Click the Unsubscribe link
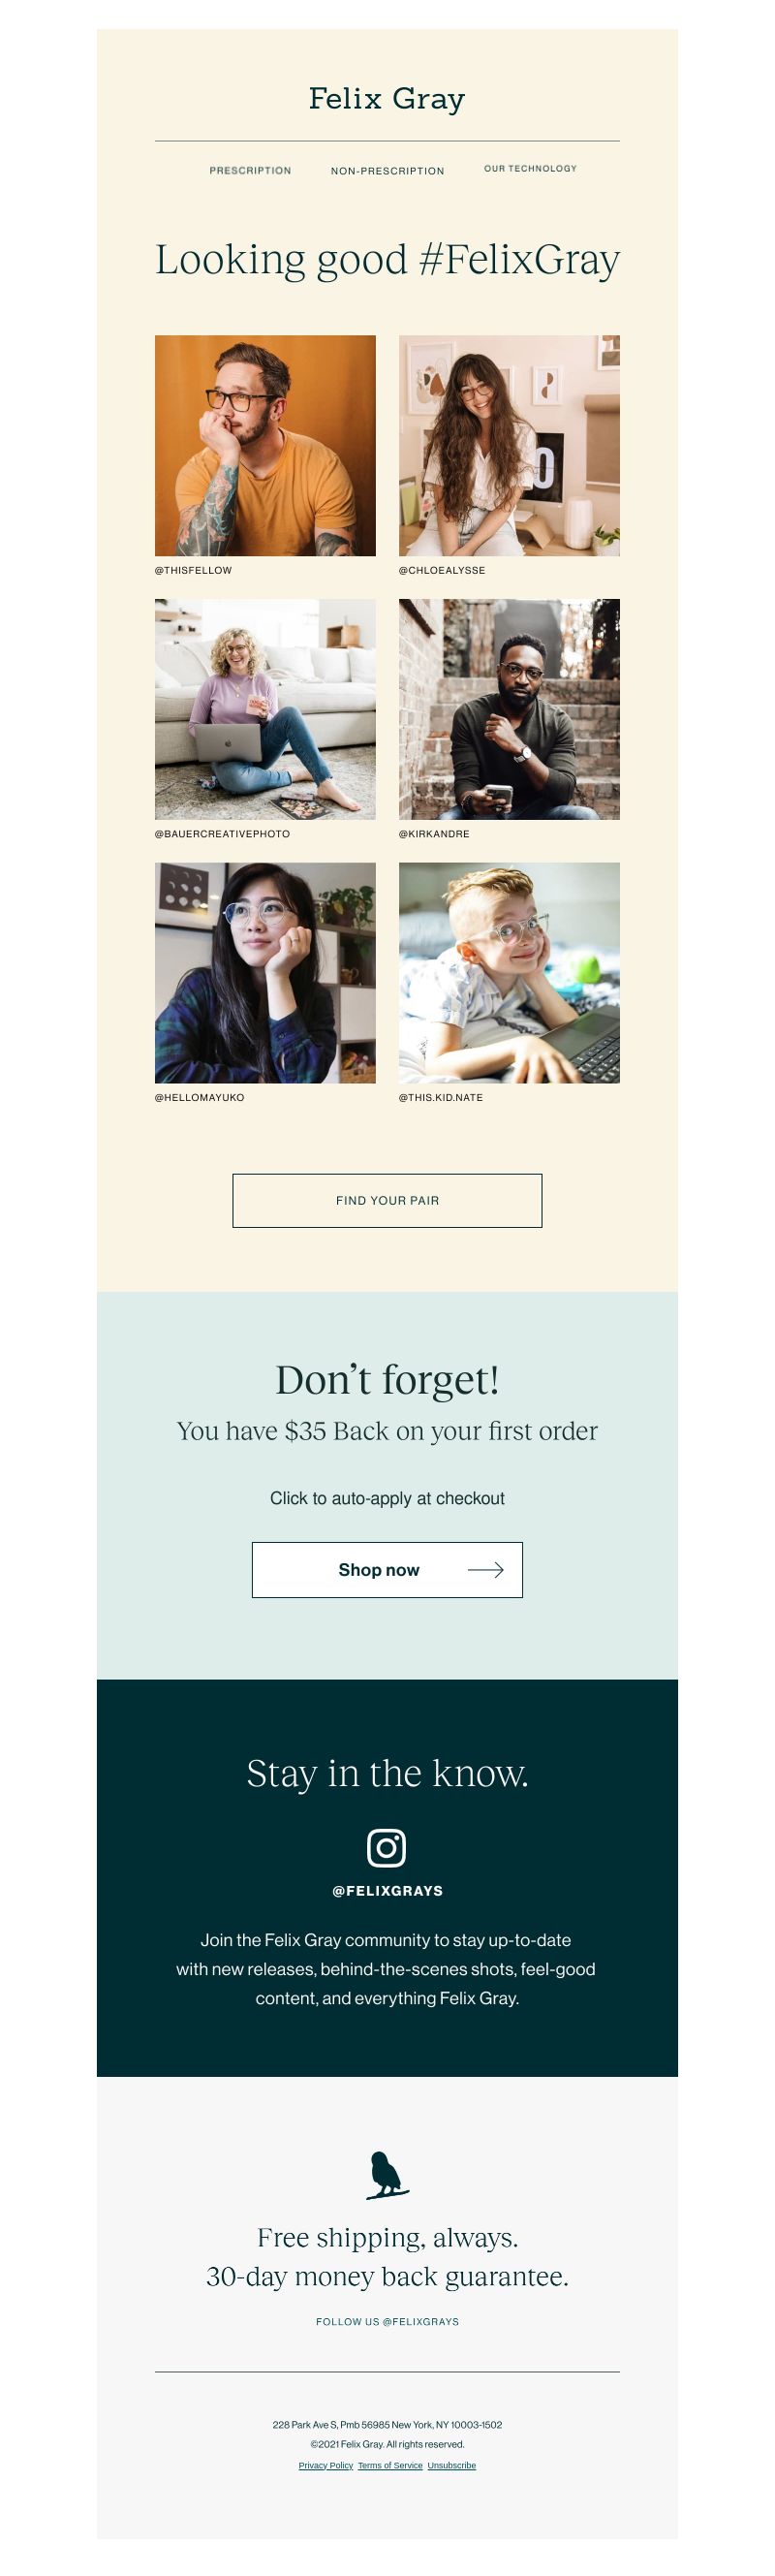Image resolution: width=775 pixels, height=2576 pixels. (452, 2465)
